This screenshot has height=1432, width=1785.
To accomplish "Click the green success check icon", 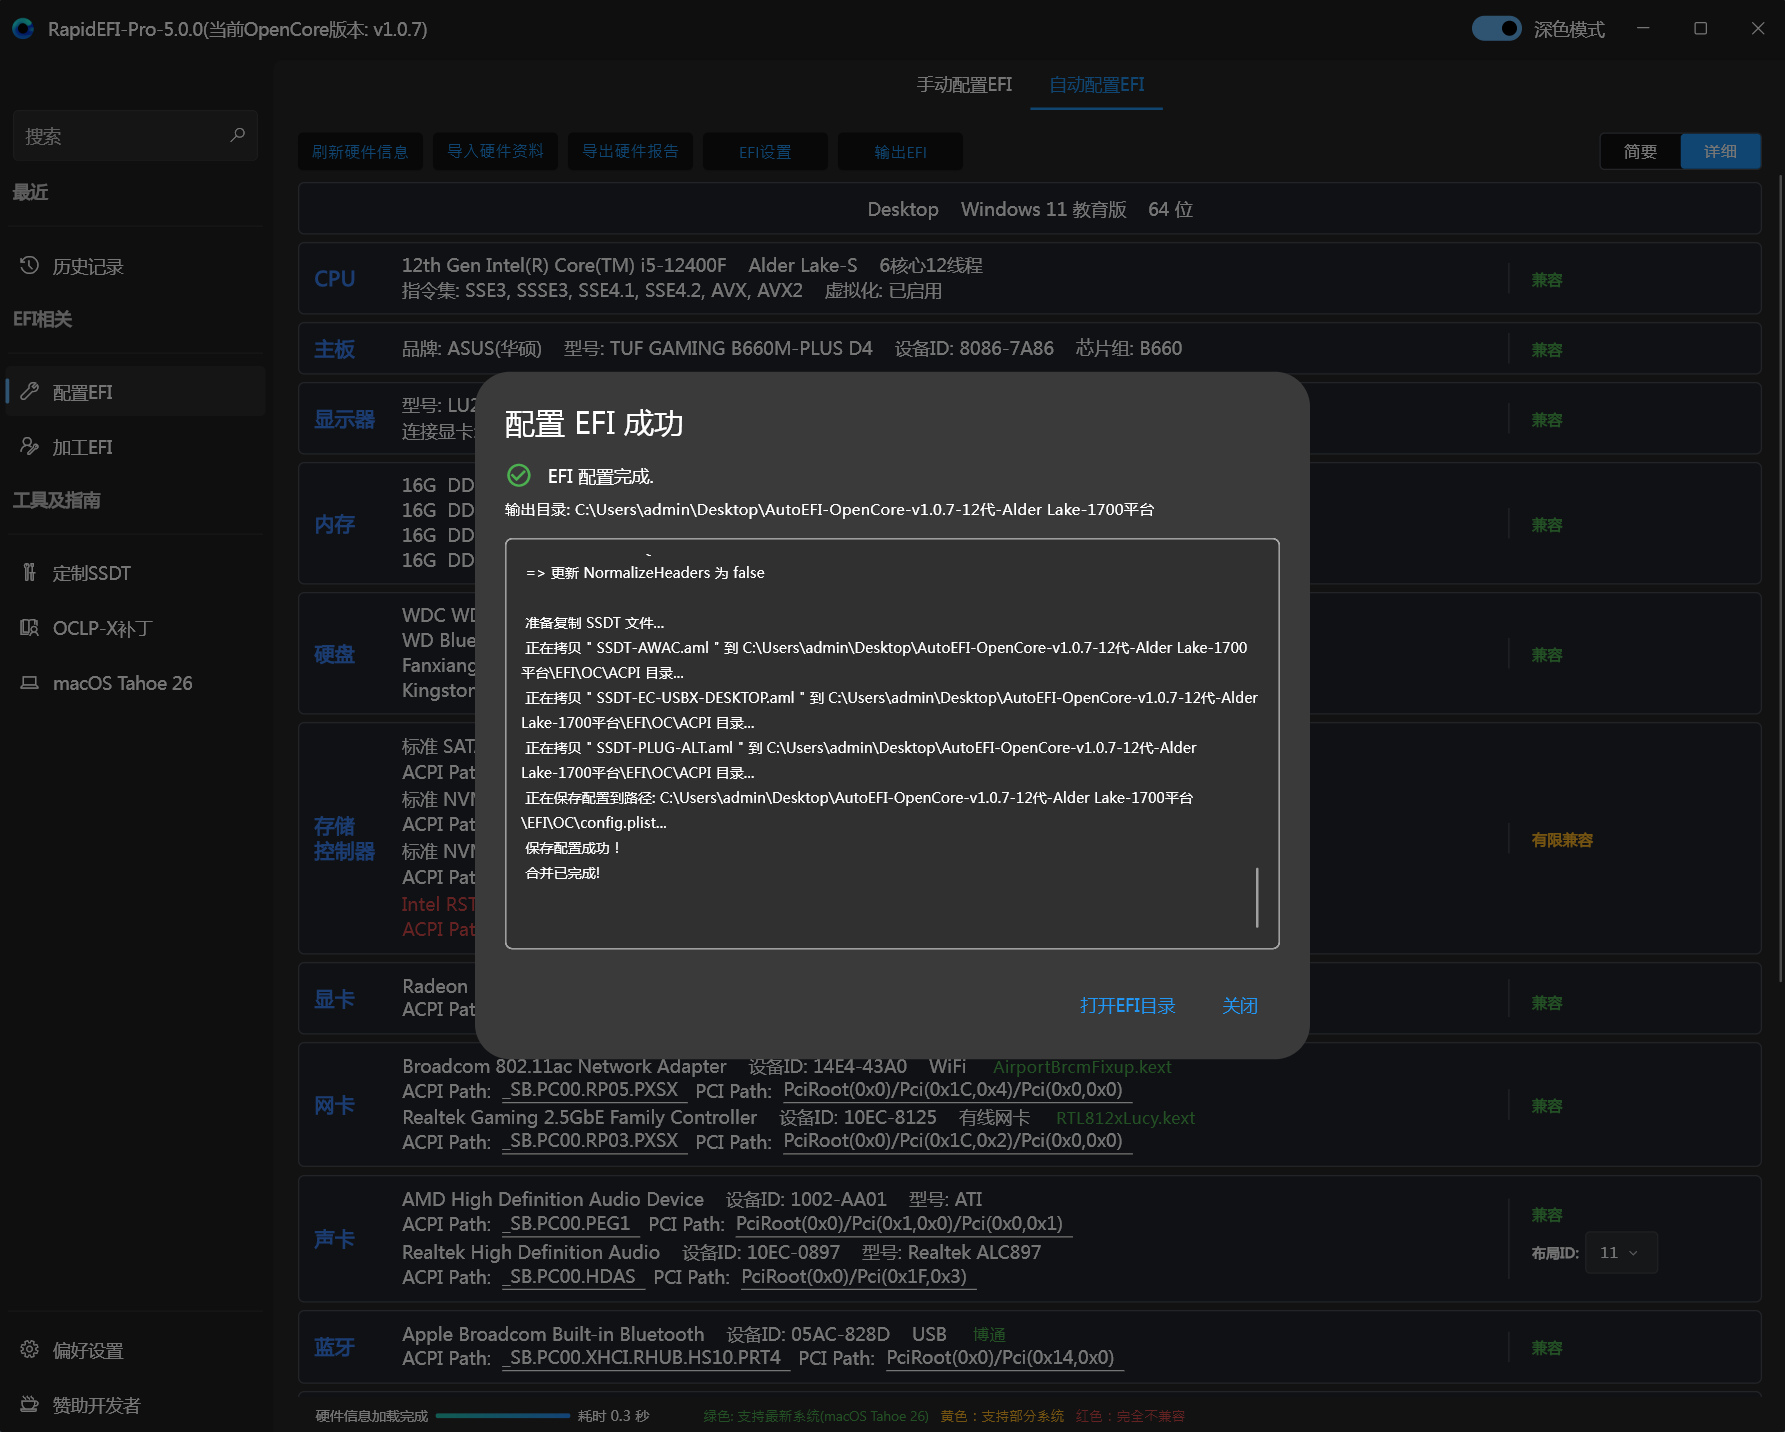I will (x=519, y=476).
